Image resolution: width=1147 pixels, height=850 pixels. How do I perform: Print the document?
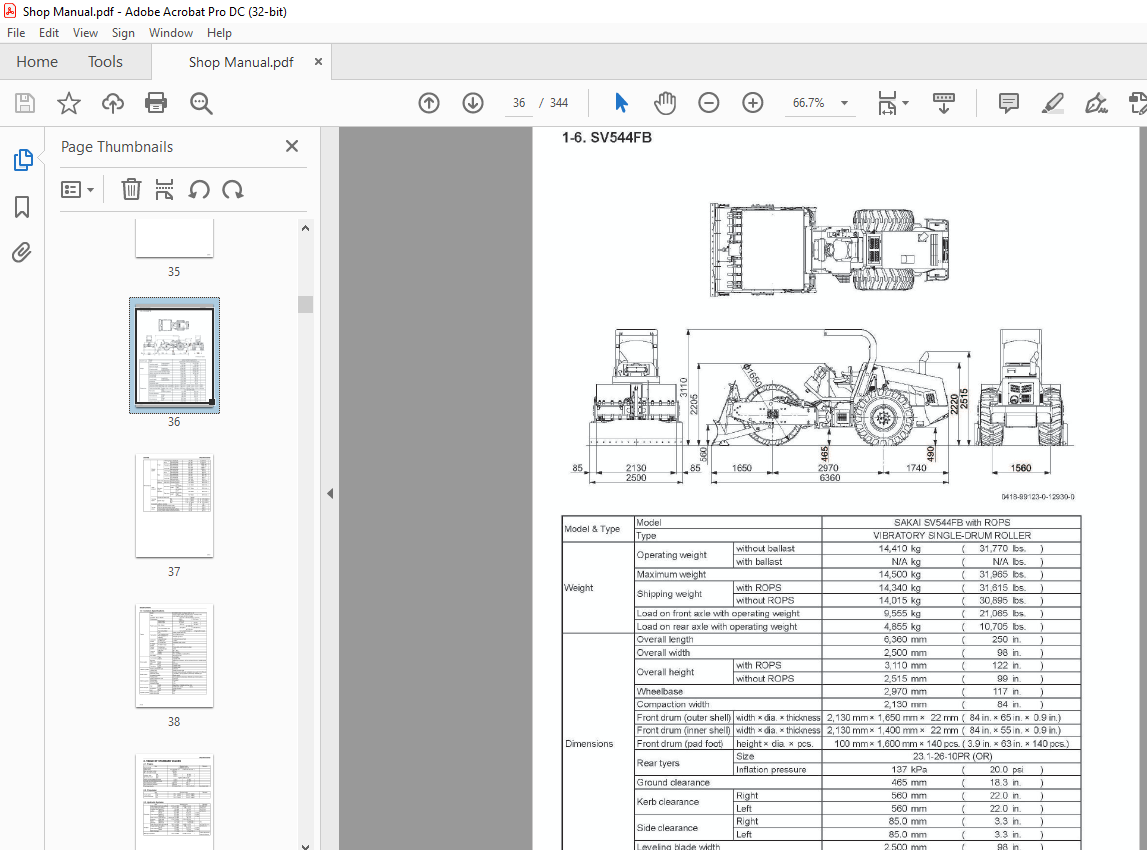point(156,103)
